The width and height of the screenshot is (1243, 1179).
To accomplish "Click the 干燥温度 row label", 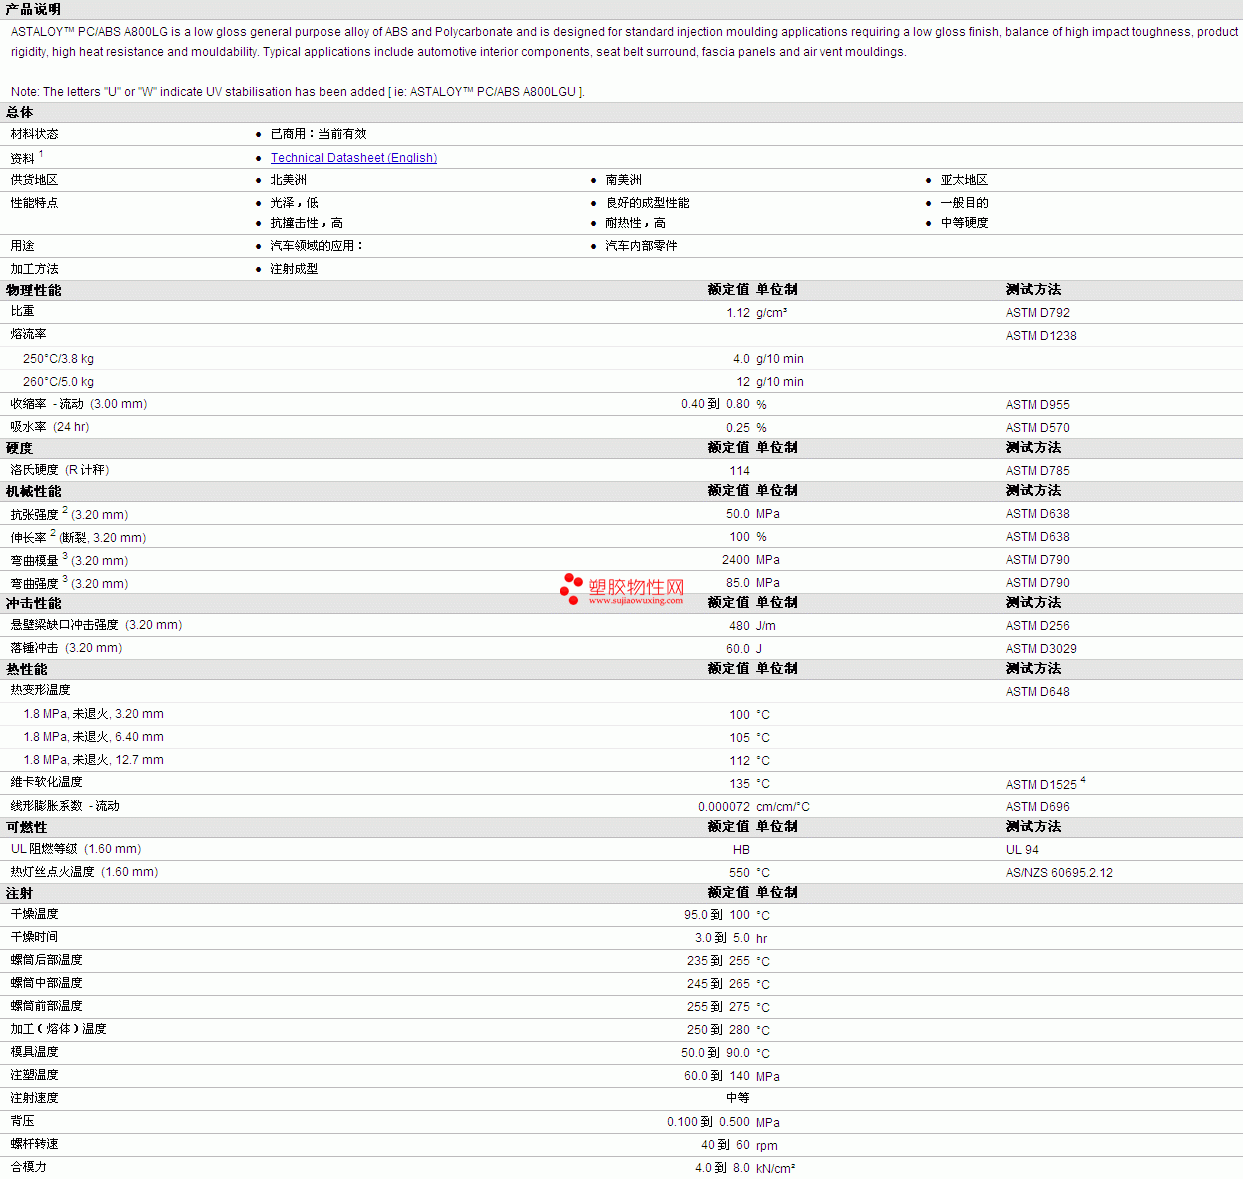I will coord(34,914).
